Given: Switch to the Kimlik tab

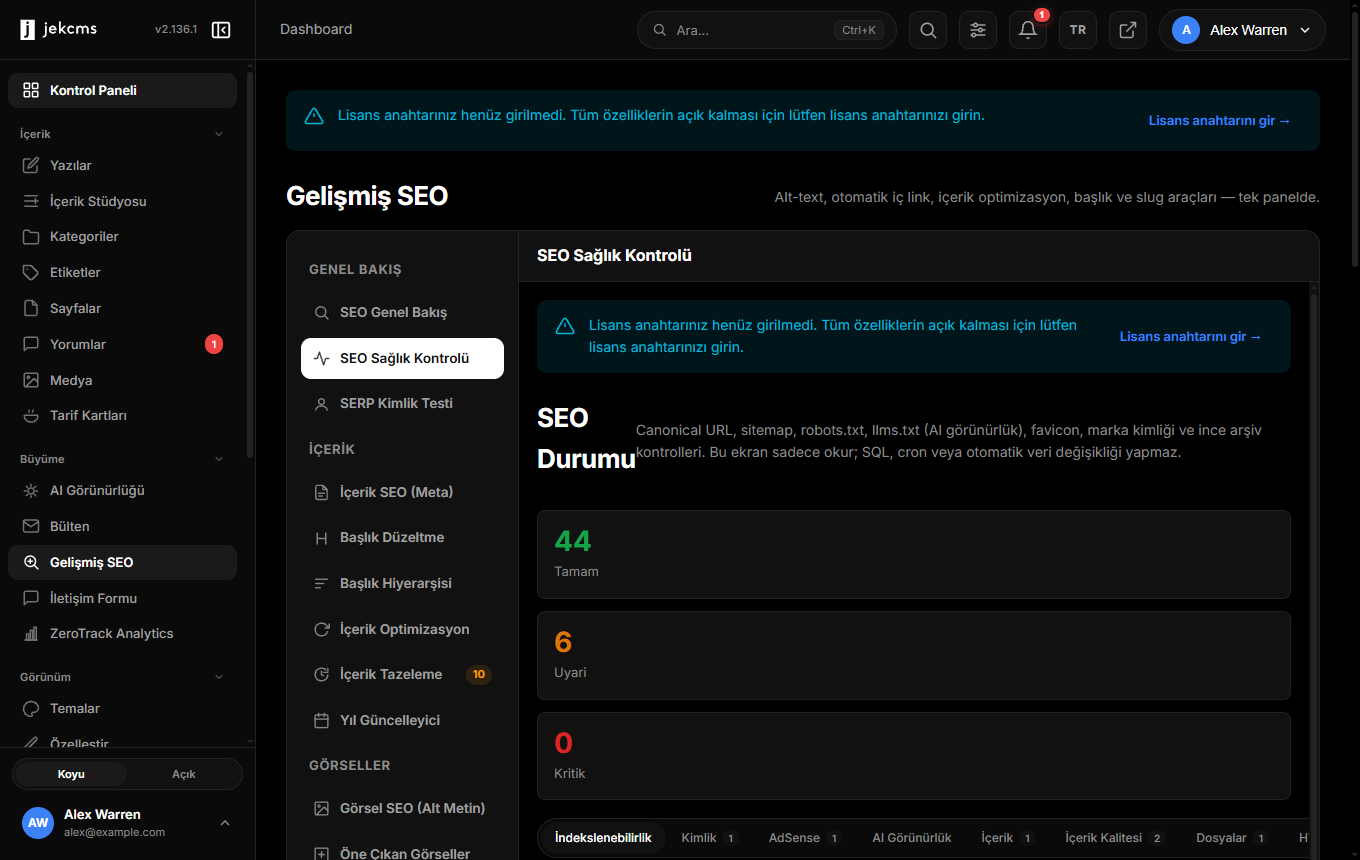Looking at the screenshot, I should 709,838.
